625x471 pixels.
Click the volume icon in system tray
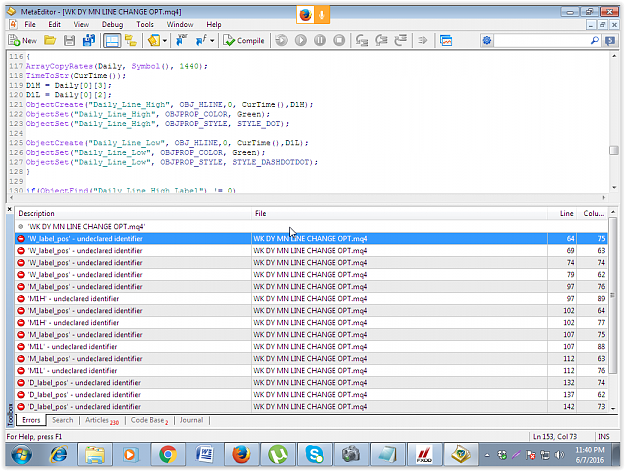pos(560,455)
